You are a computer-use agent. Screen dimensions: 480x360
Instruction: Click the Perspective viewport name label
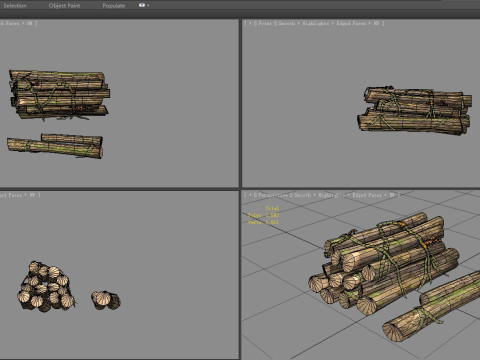point(273,195)
